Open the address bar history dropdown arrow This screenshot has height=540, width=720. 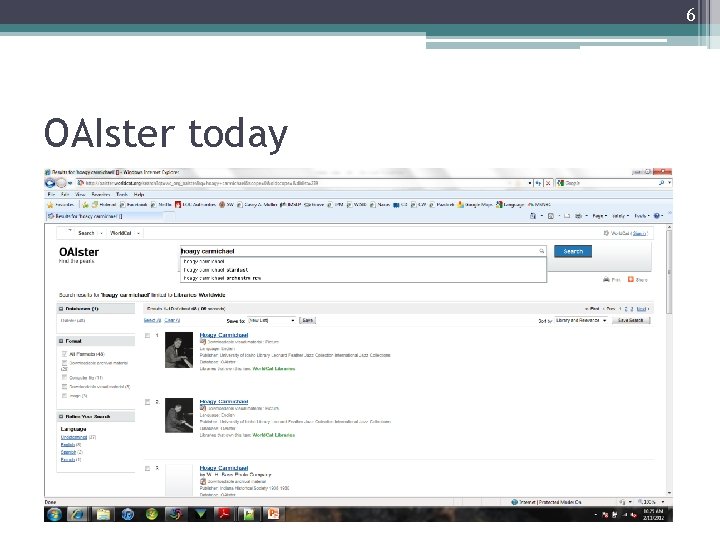pos(530,183)
